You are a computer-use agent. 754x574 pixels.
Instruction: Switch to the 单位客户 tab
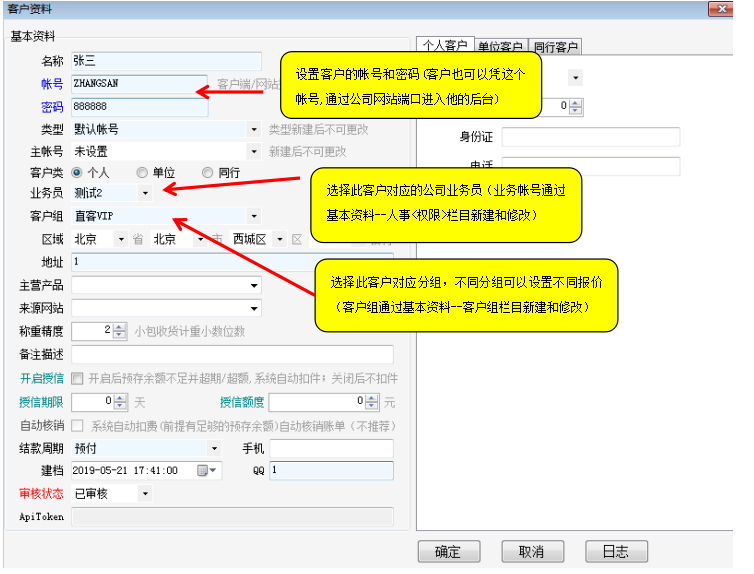click(x=500, y=46)
